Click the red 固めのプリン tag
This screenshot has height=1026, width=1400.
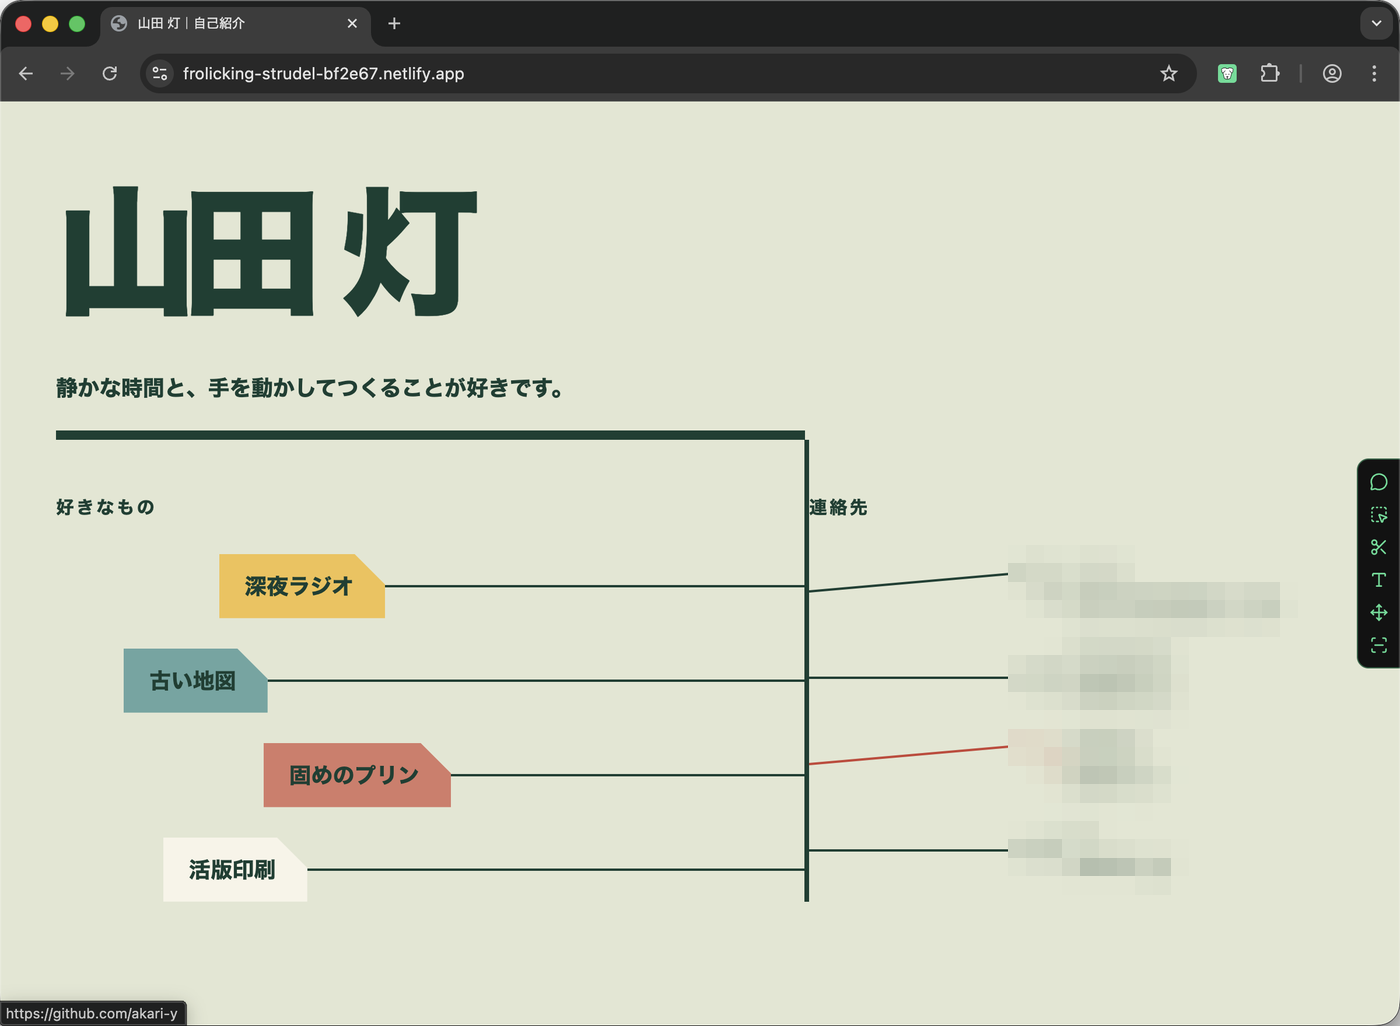(357, 775)
